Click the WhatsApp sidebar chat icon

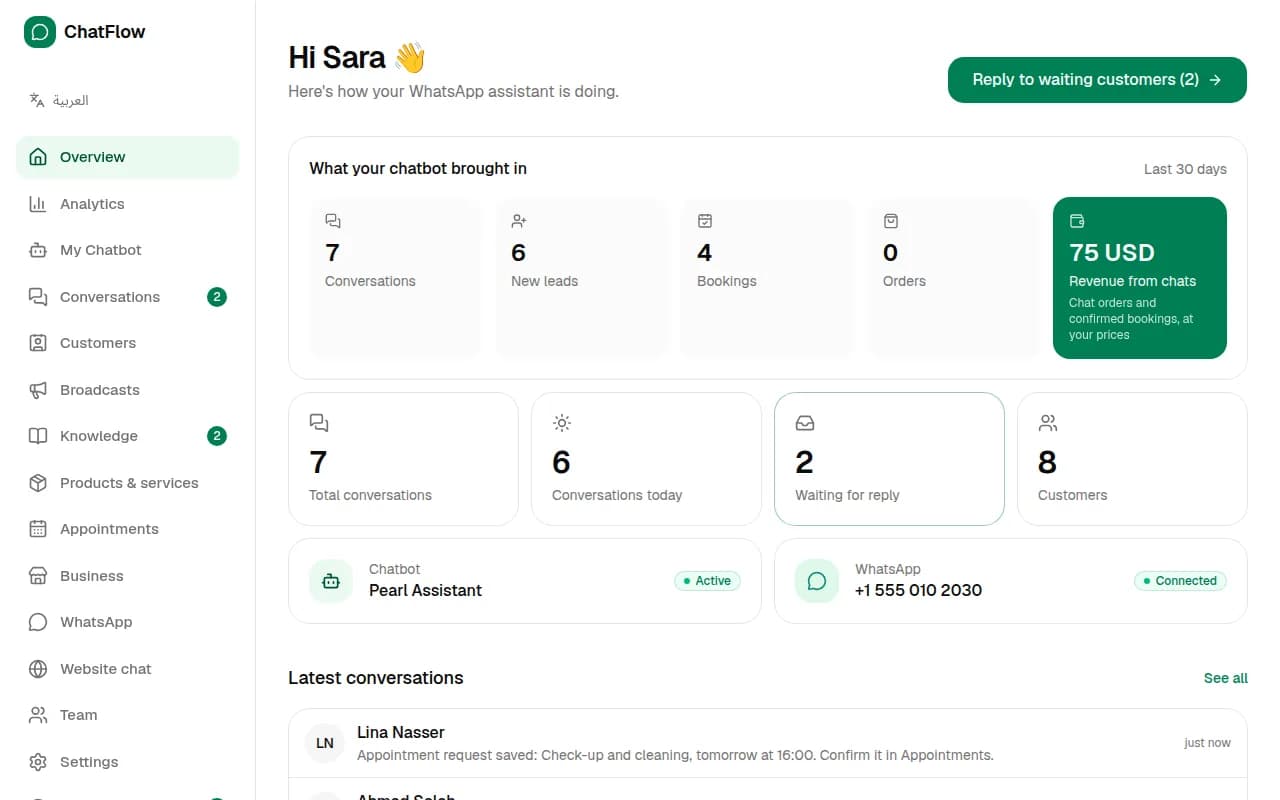[x=38, y=622]
